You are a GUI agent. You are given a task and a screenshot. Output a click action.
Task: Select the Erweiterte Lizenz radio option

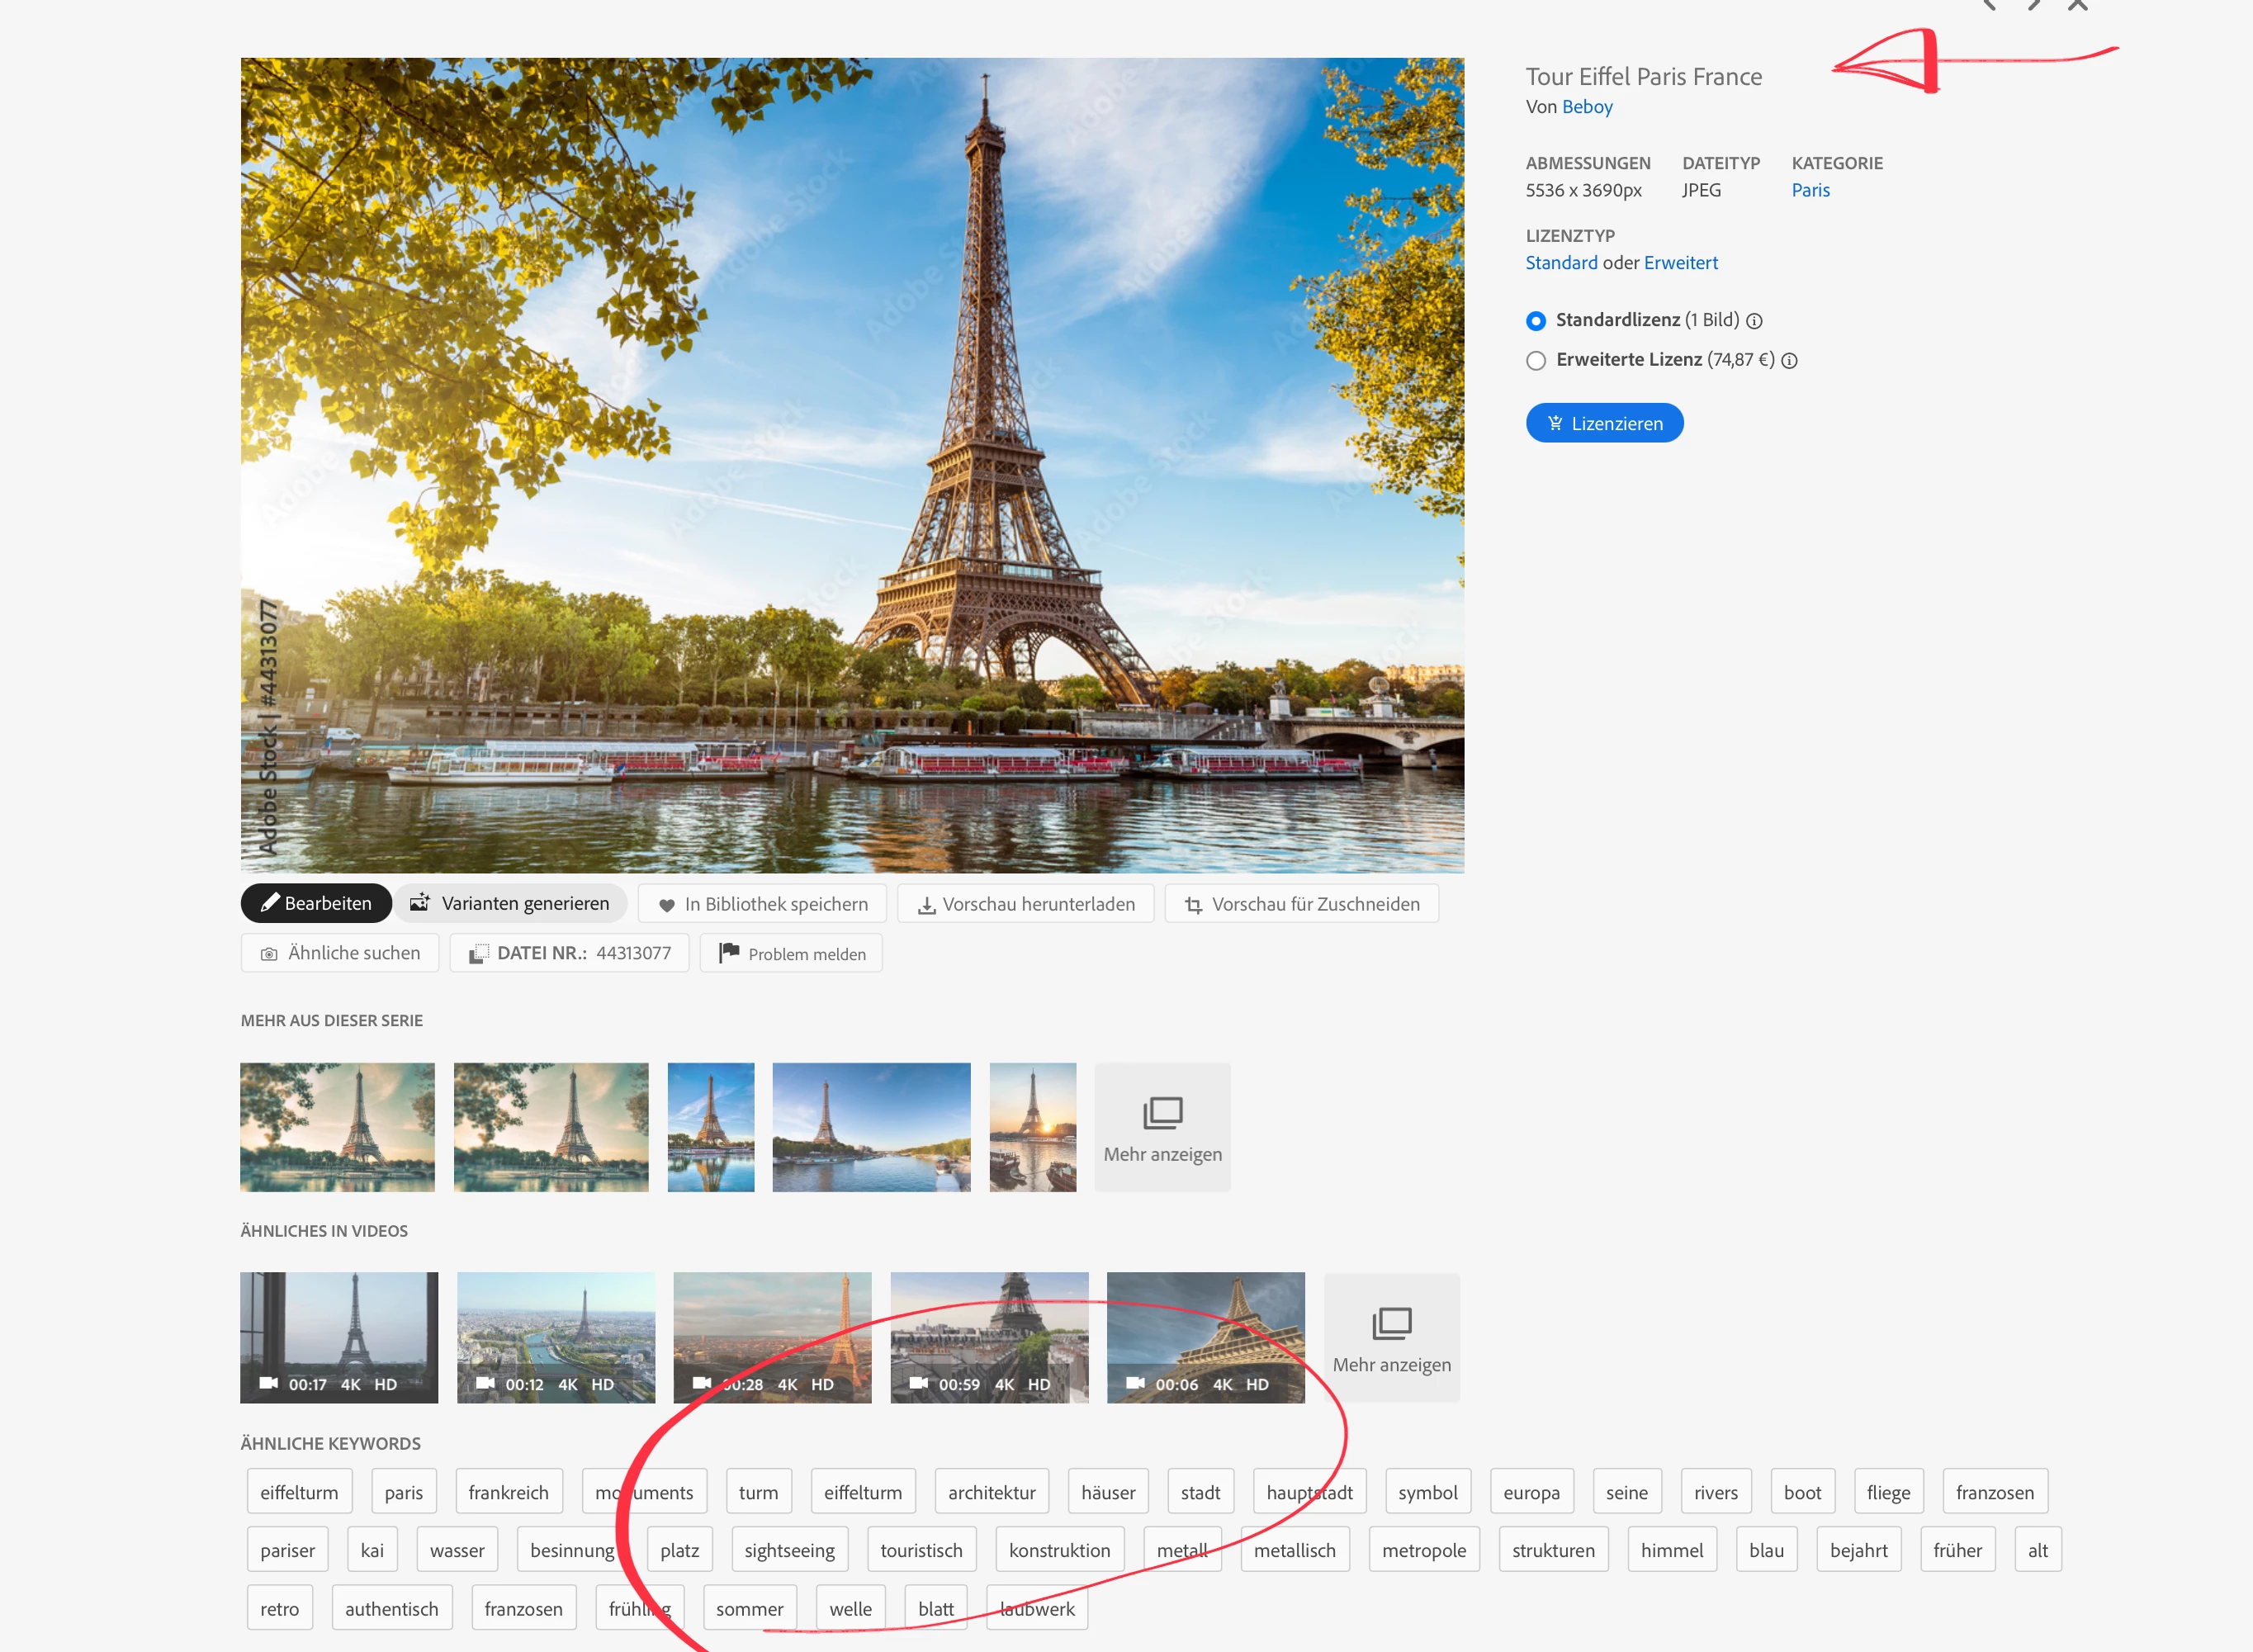[x=1536, y=361]
